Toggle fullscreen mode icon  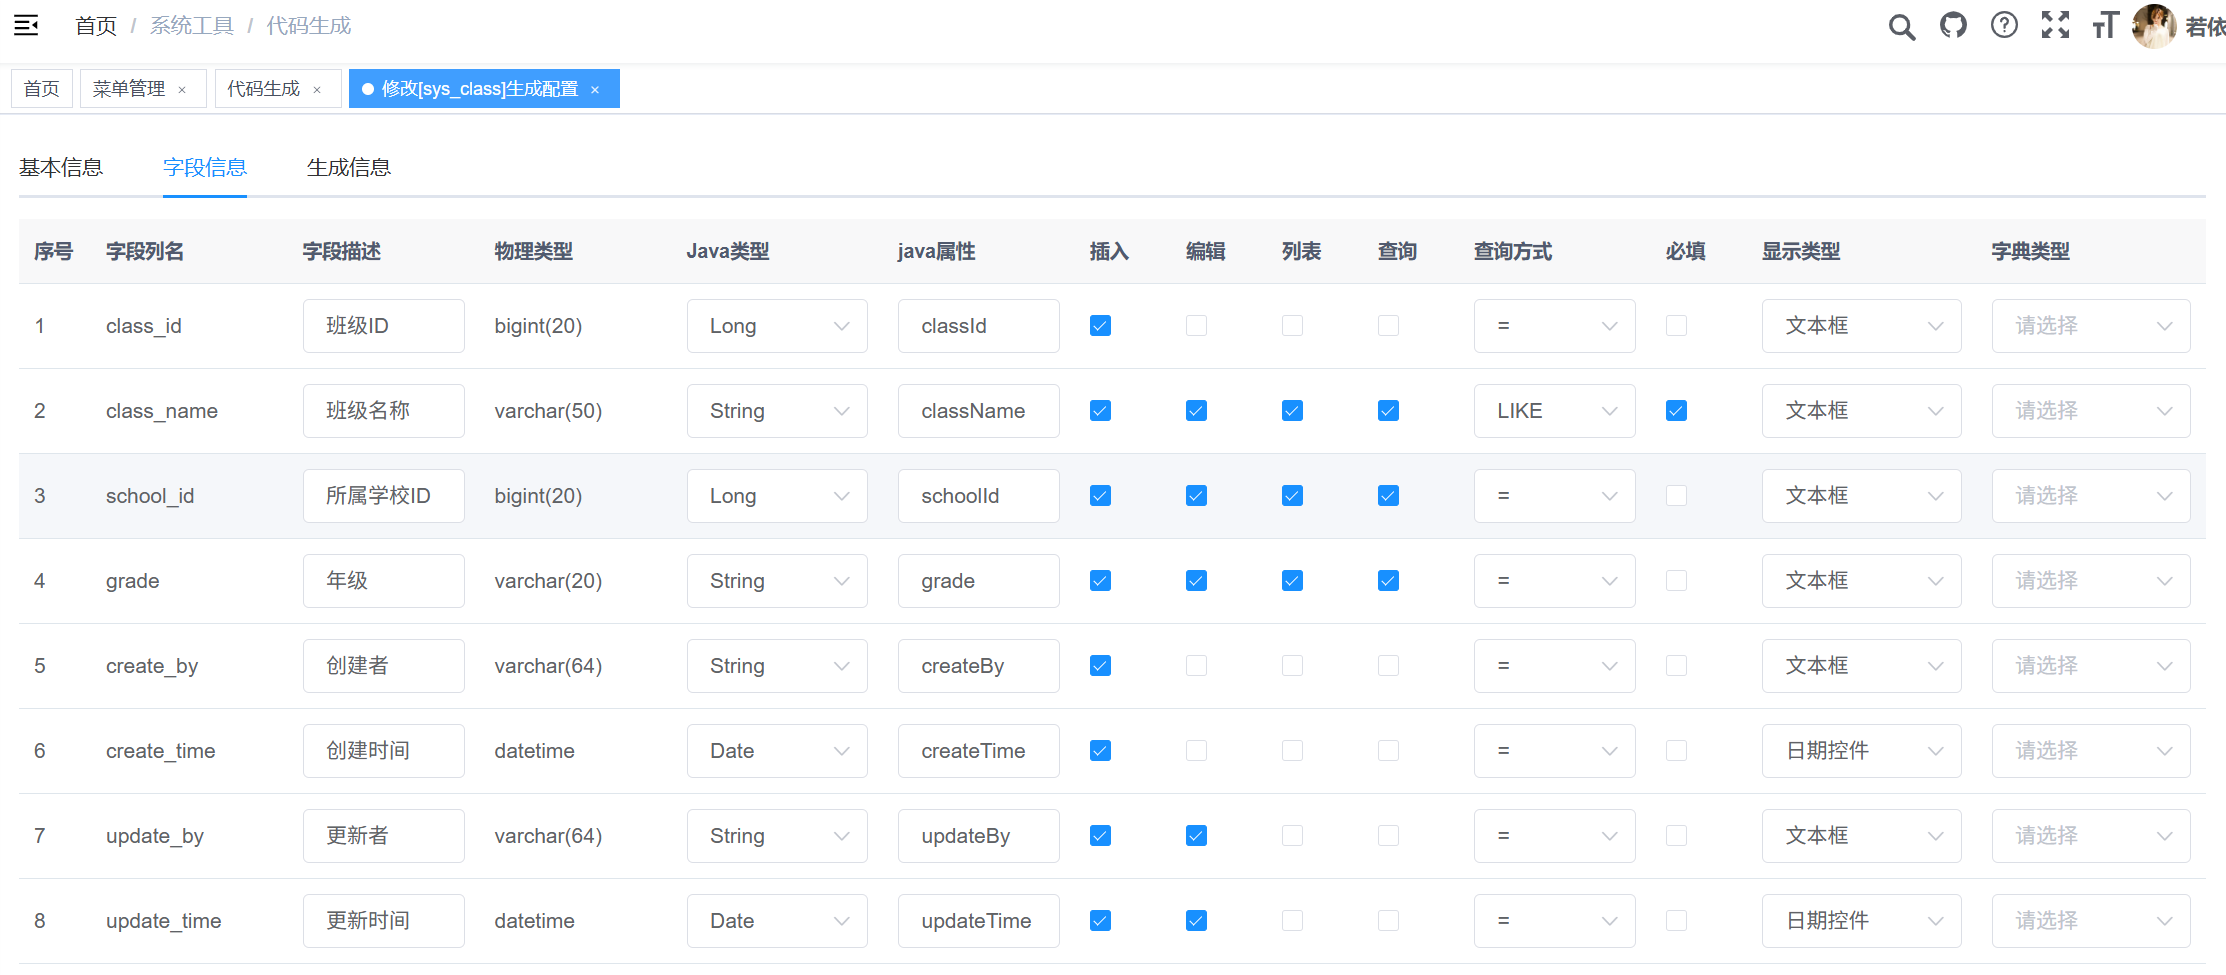pos(2055,26)
